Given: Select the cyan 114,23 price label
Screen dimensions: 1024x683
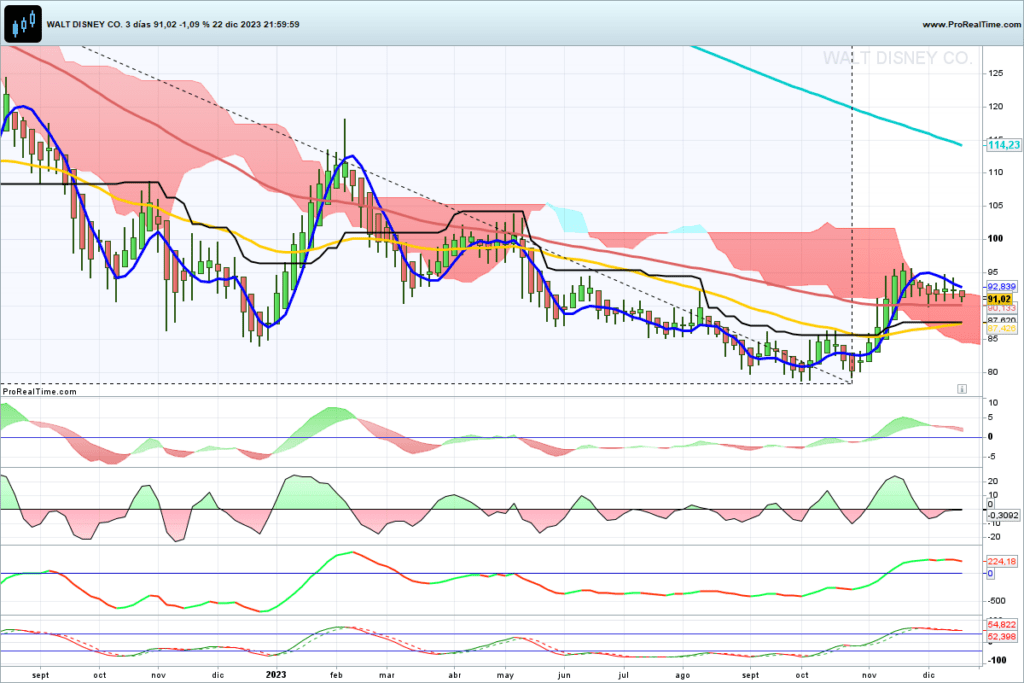Looking at the screenshot, I should pyautogui.click(x=1004, y=145).
